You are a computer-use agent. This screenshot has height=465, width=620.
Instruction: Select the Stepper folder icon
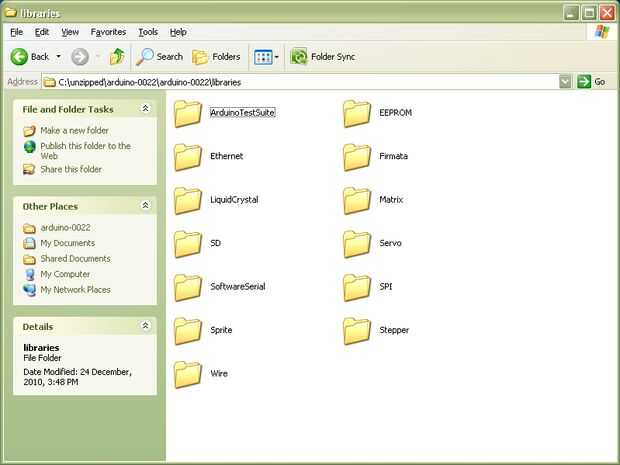[x=357, y=331]
